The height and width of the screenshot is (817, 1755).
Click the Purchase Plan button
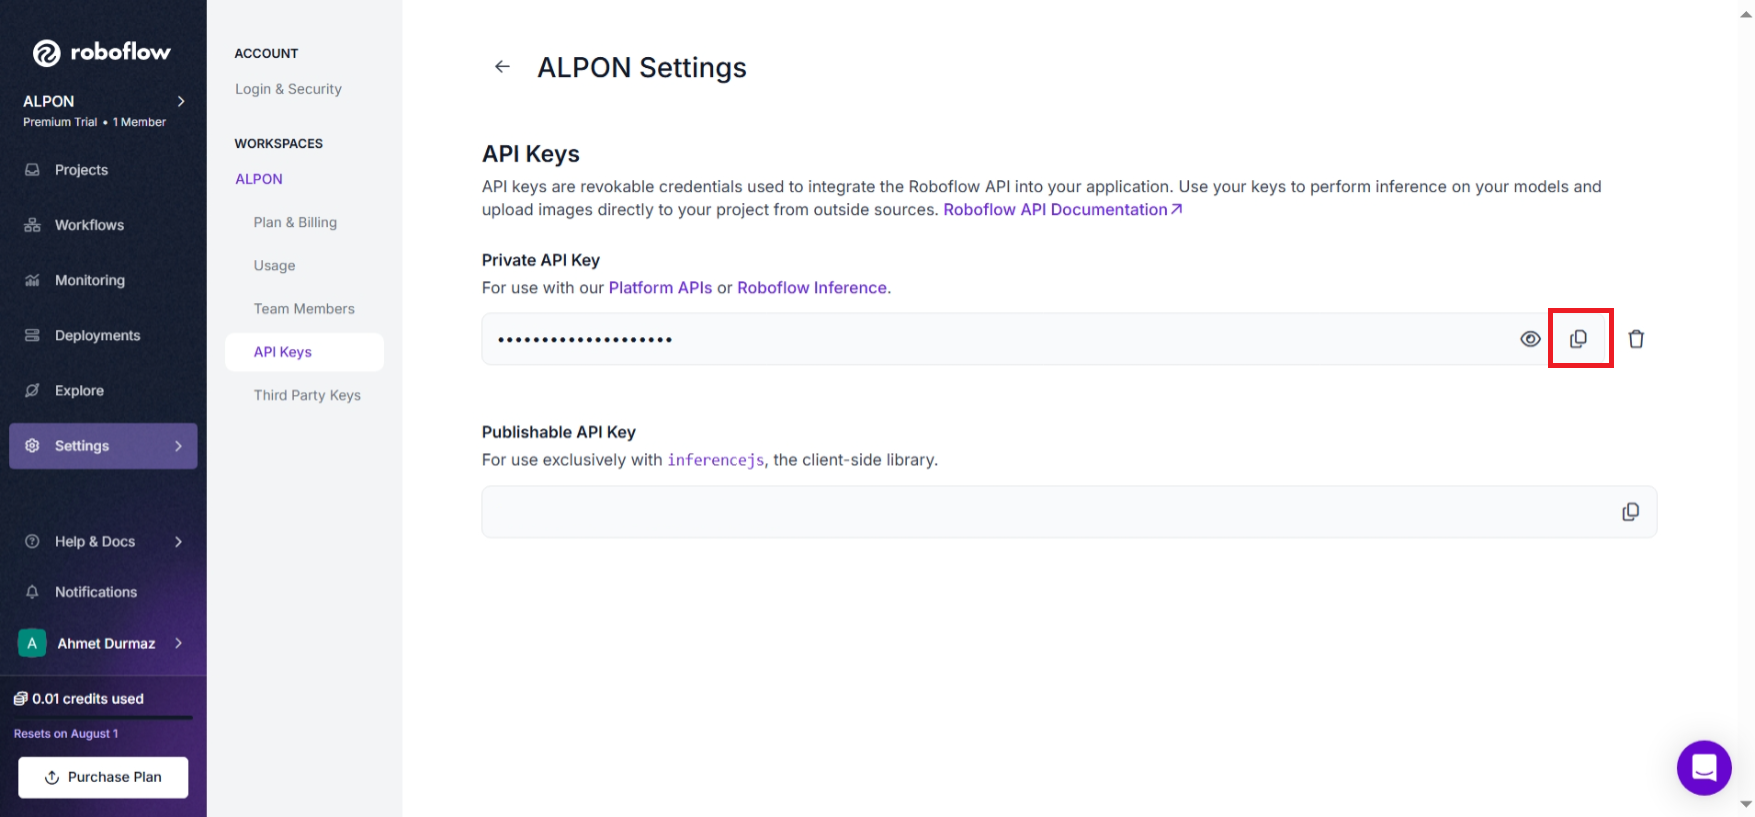[103, 777]
